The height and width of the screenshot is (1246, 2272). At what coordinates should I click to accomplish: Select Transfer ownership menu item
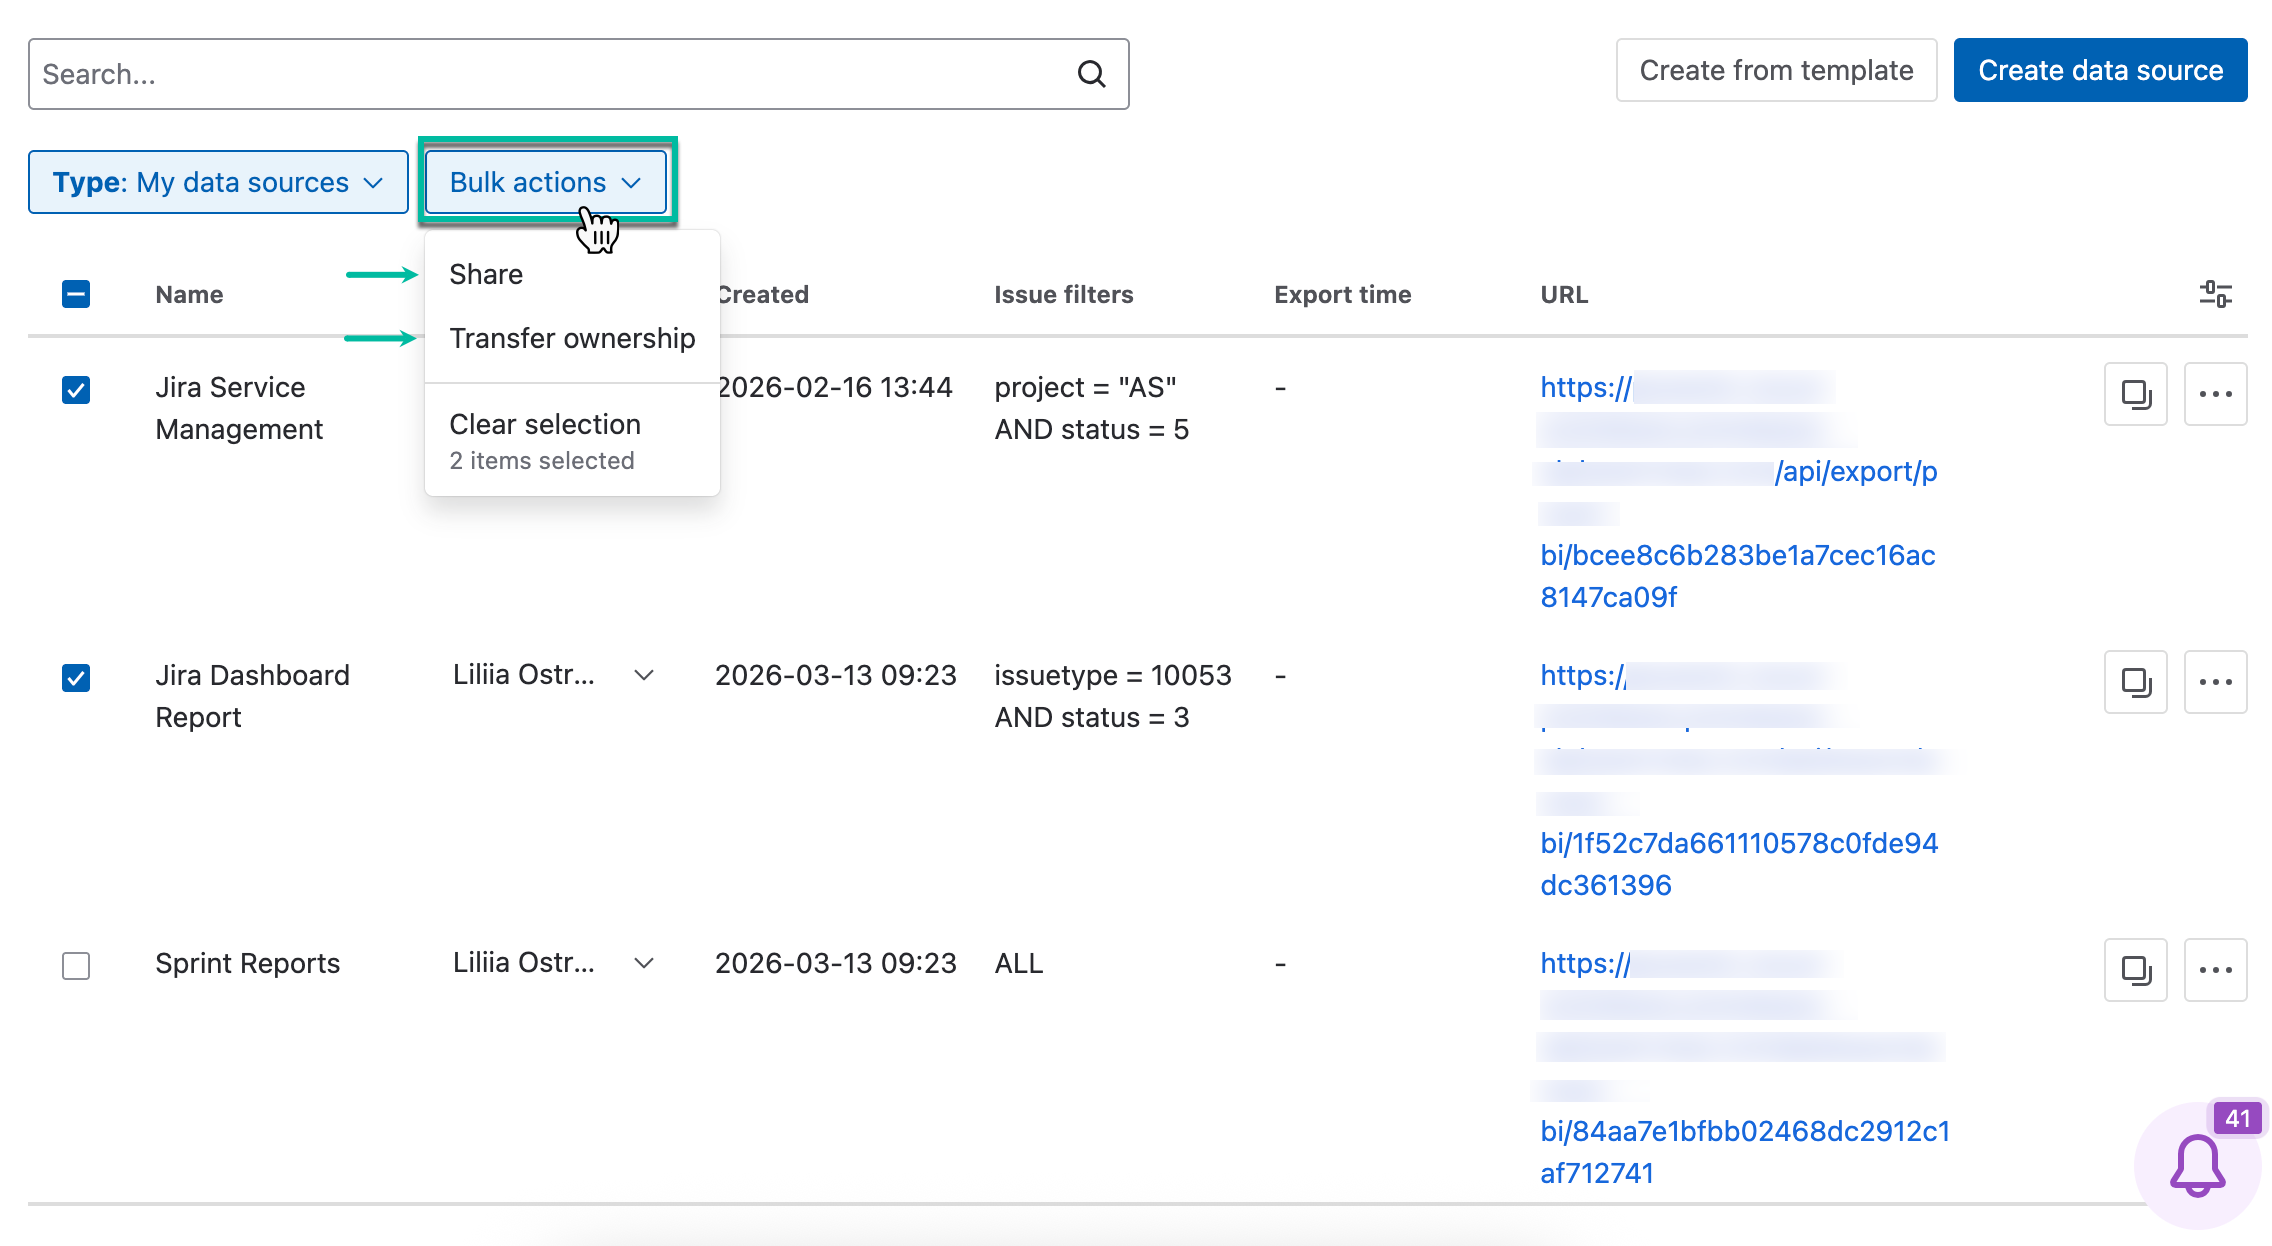coord(572,338)
